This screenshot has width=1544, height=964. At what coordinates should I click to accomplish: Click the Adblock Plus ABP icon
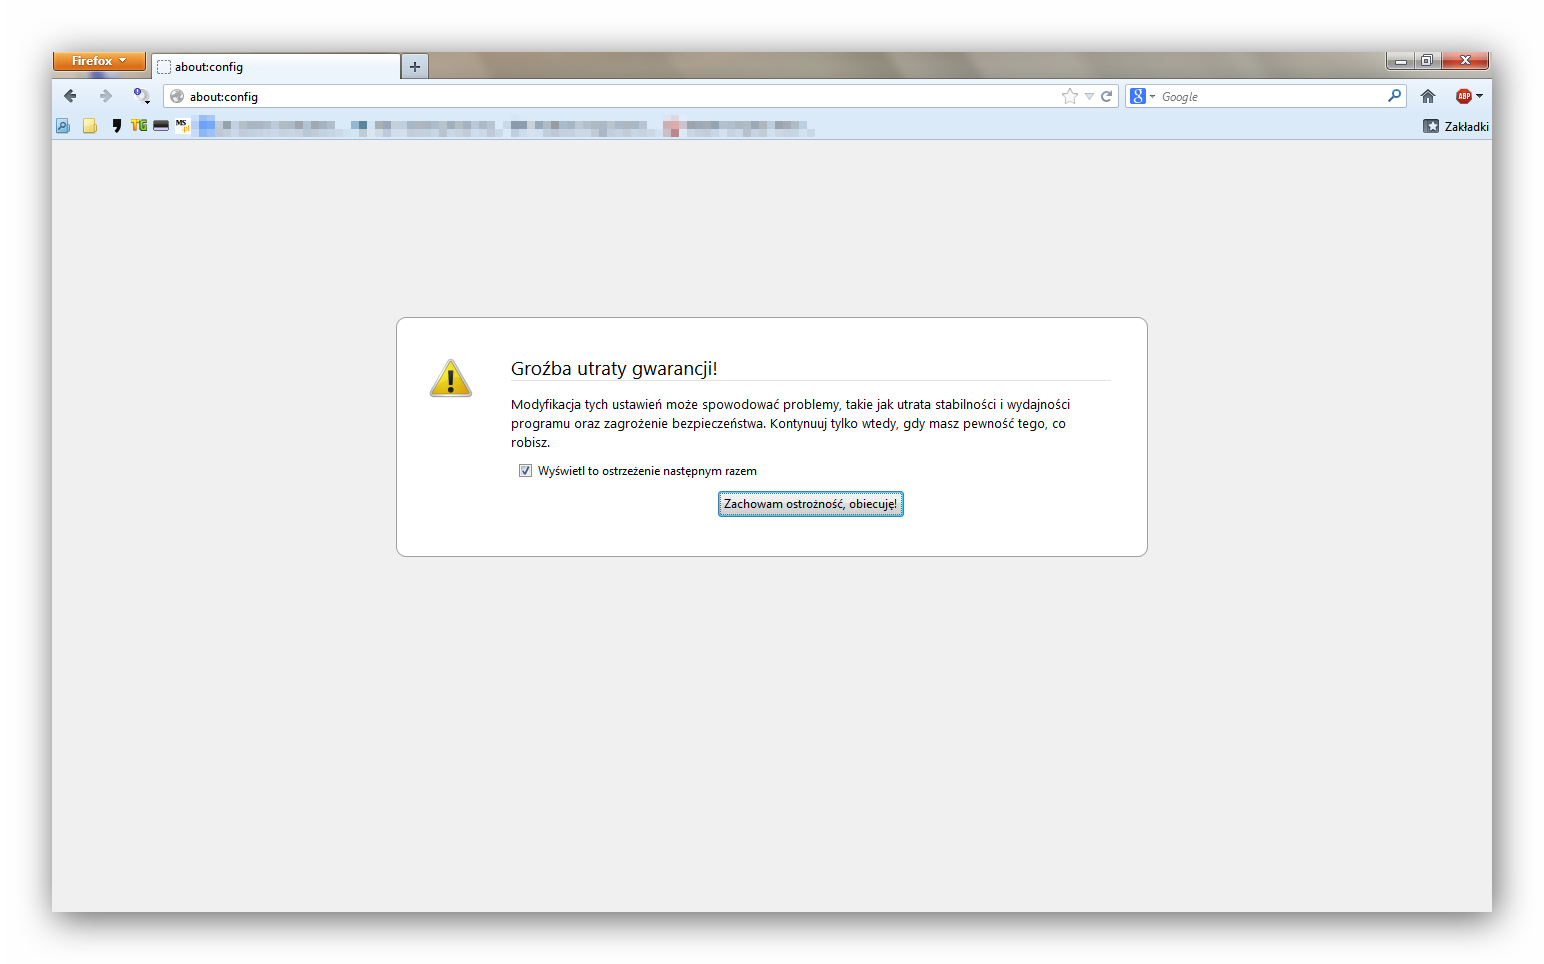click(1463, 96)
